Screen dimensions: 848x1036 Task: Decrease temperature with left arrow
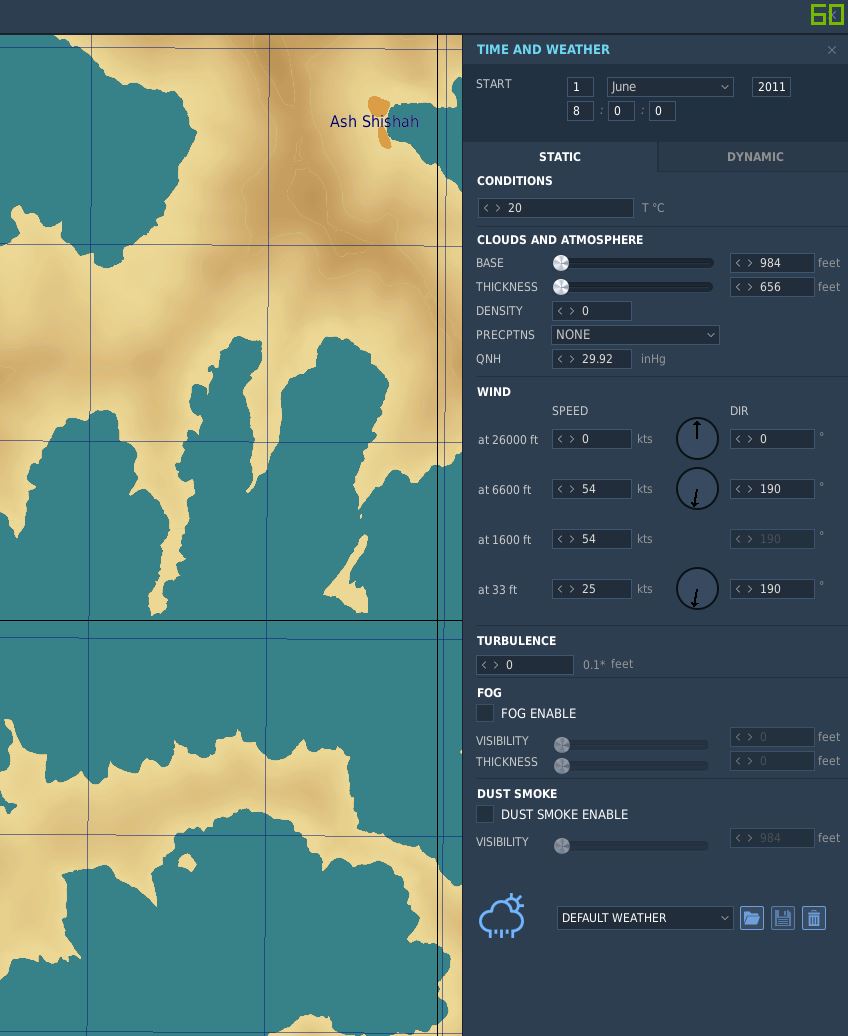pyautogui.click(x=486, y=208)
